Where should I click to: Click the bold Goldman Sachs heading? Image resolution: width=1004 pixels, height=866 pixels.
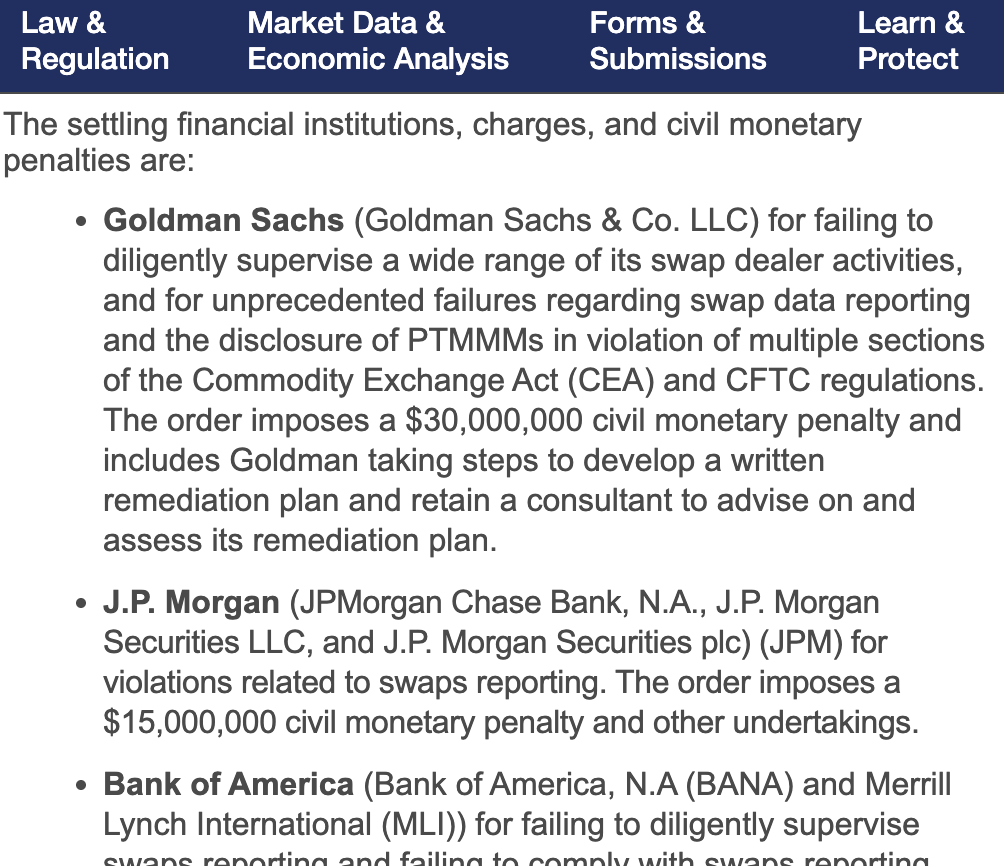(223, 220)
